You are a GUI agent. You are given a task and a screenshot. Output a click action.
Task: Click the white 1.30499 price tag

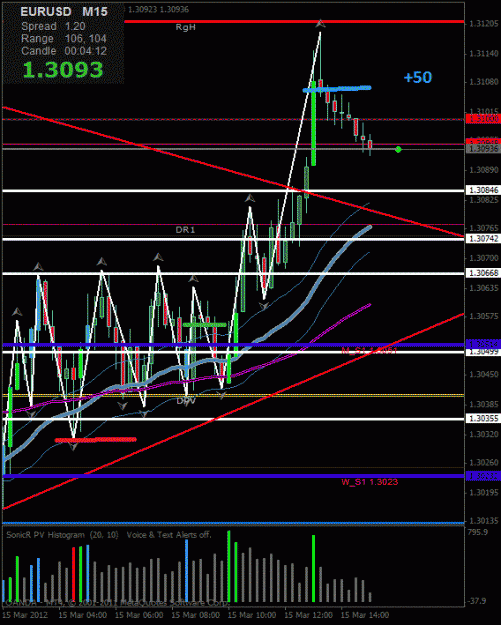point(483,352)
